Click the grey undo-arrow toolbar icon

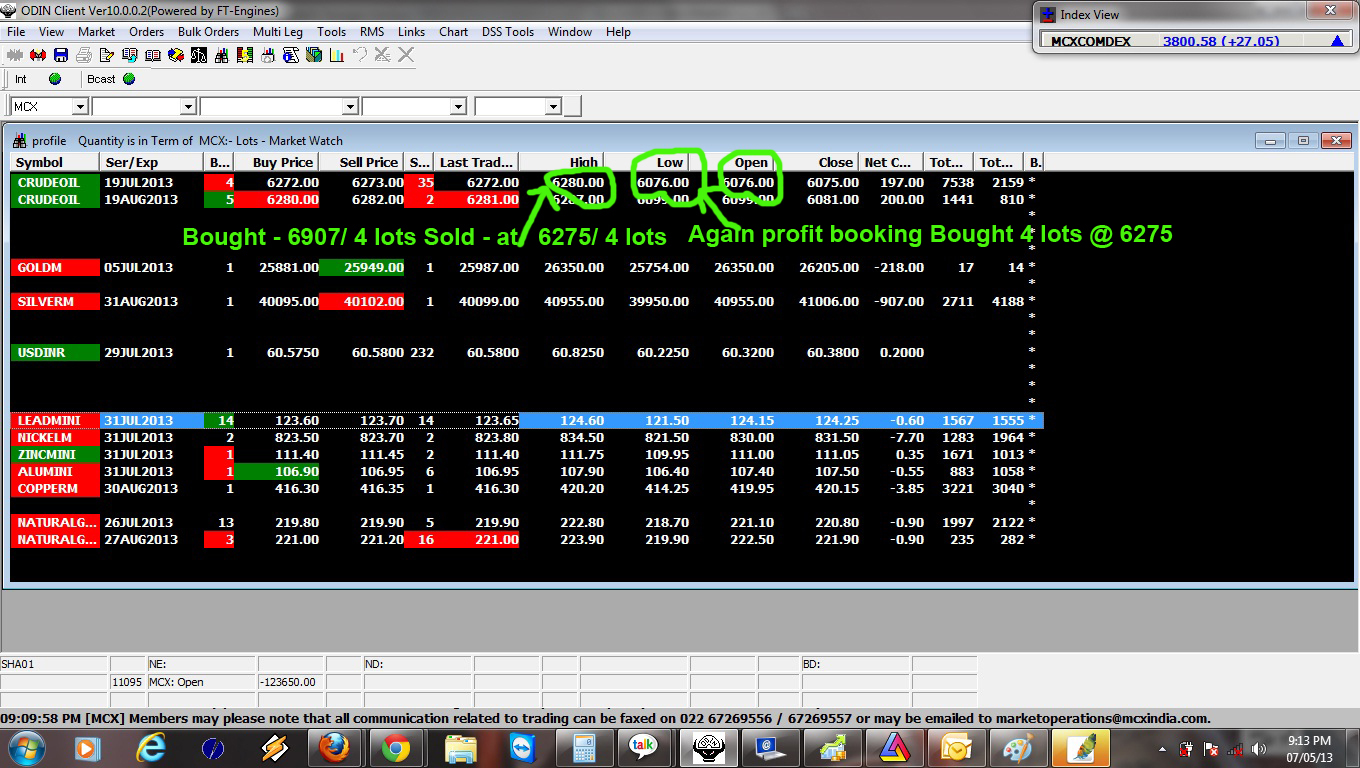pyautogui.click(x=360, y=55)
